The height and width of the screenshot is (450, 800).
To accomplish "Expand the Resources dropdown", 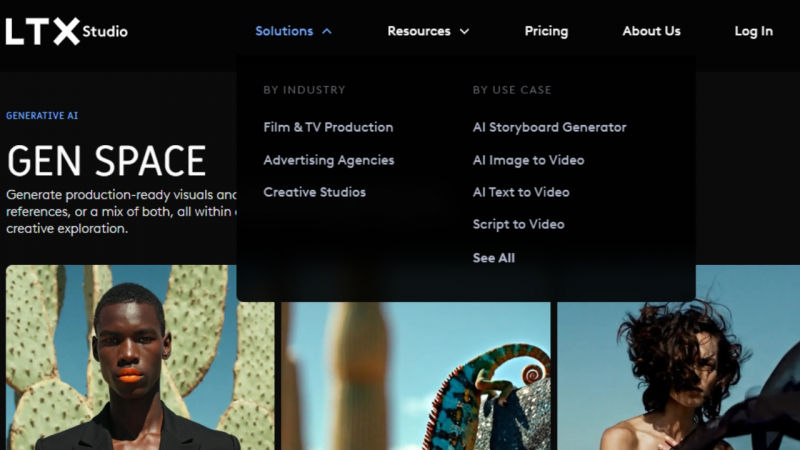I will (x=428, y=31).
